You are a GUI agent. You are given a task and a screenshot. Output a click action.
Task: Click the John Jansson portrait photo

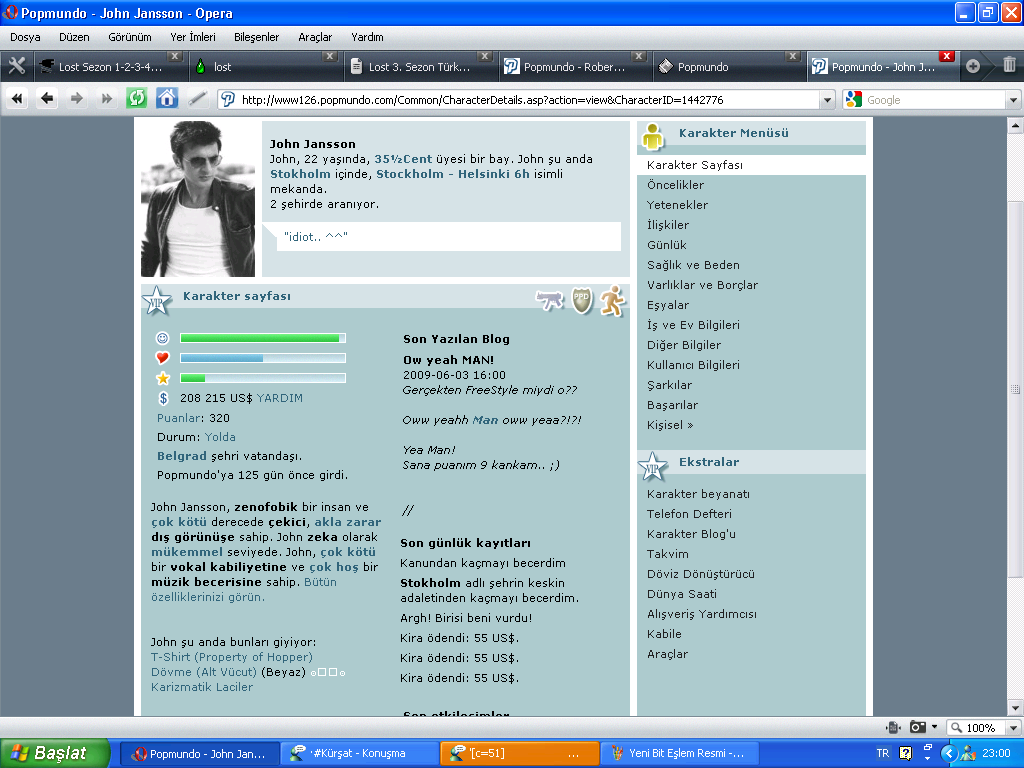198,199
